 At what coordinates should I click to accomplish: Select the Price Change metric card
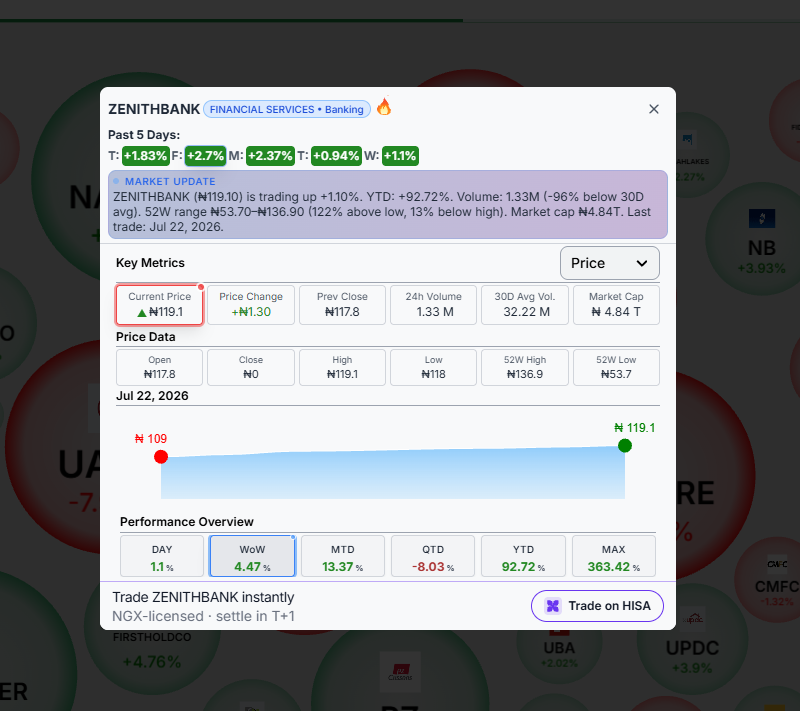251,304
